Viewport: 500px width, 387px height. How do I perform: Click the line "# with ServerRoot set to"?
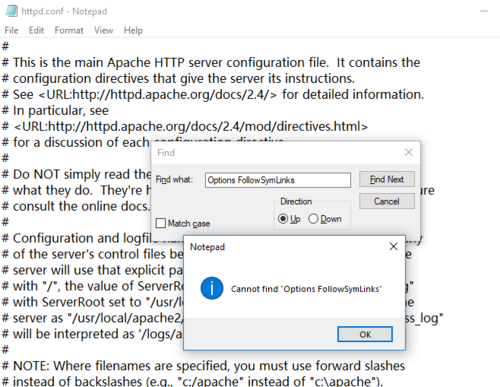93,302
